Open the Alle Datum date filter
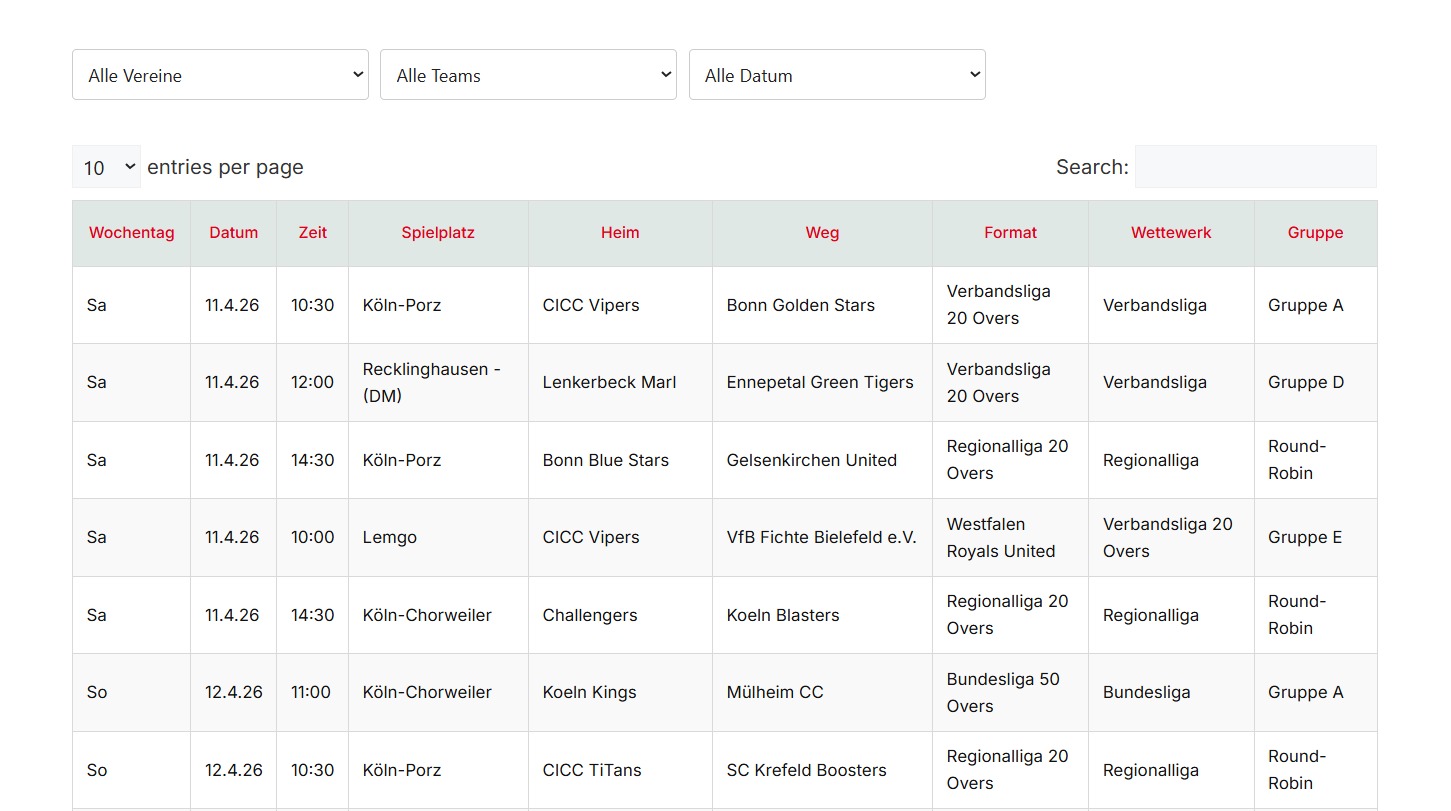The height and width of the screenshot is (811, 1451). (x=837, y=75)
